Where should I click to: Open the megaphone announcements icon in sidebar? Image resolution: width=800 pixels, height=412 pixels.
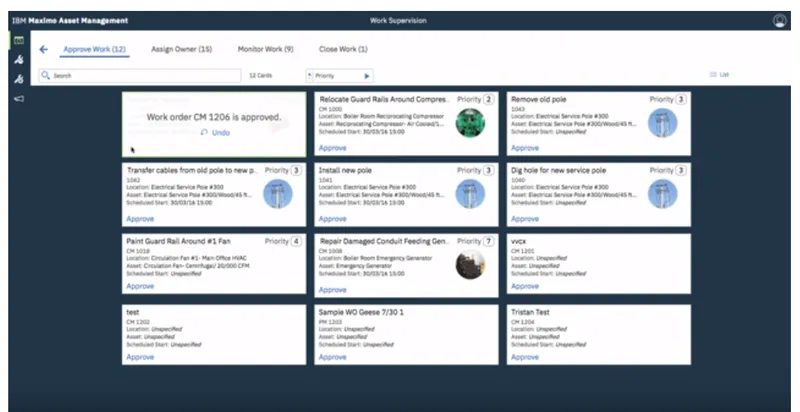(19, 98)
